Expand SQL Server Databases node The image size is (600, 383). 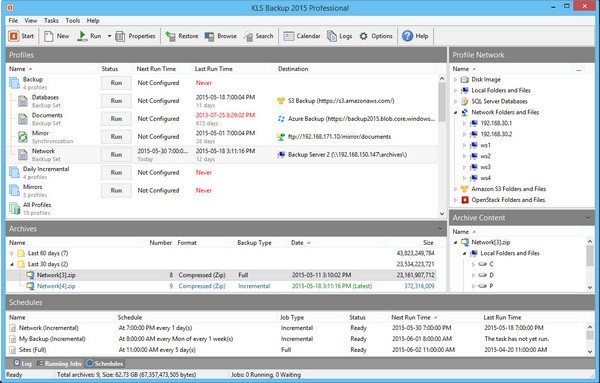455,101
